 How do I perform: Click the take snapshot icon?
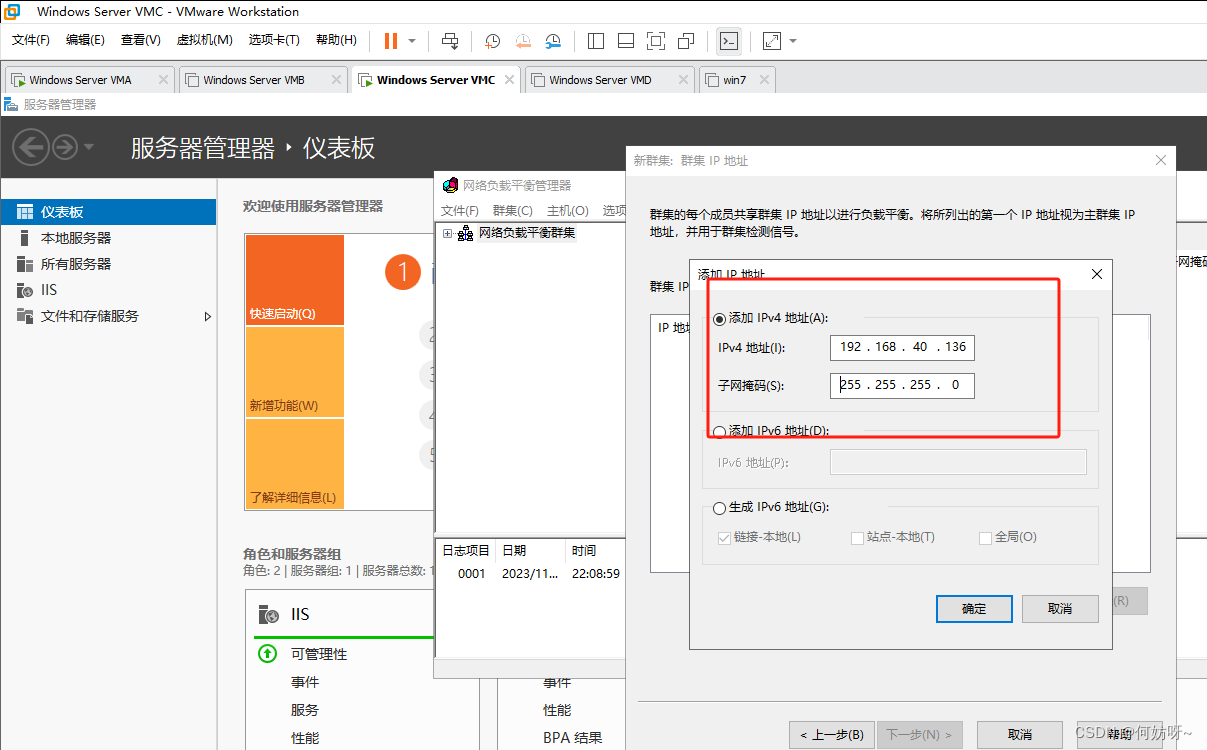[493, 41]
